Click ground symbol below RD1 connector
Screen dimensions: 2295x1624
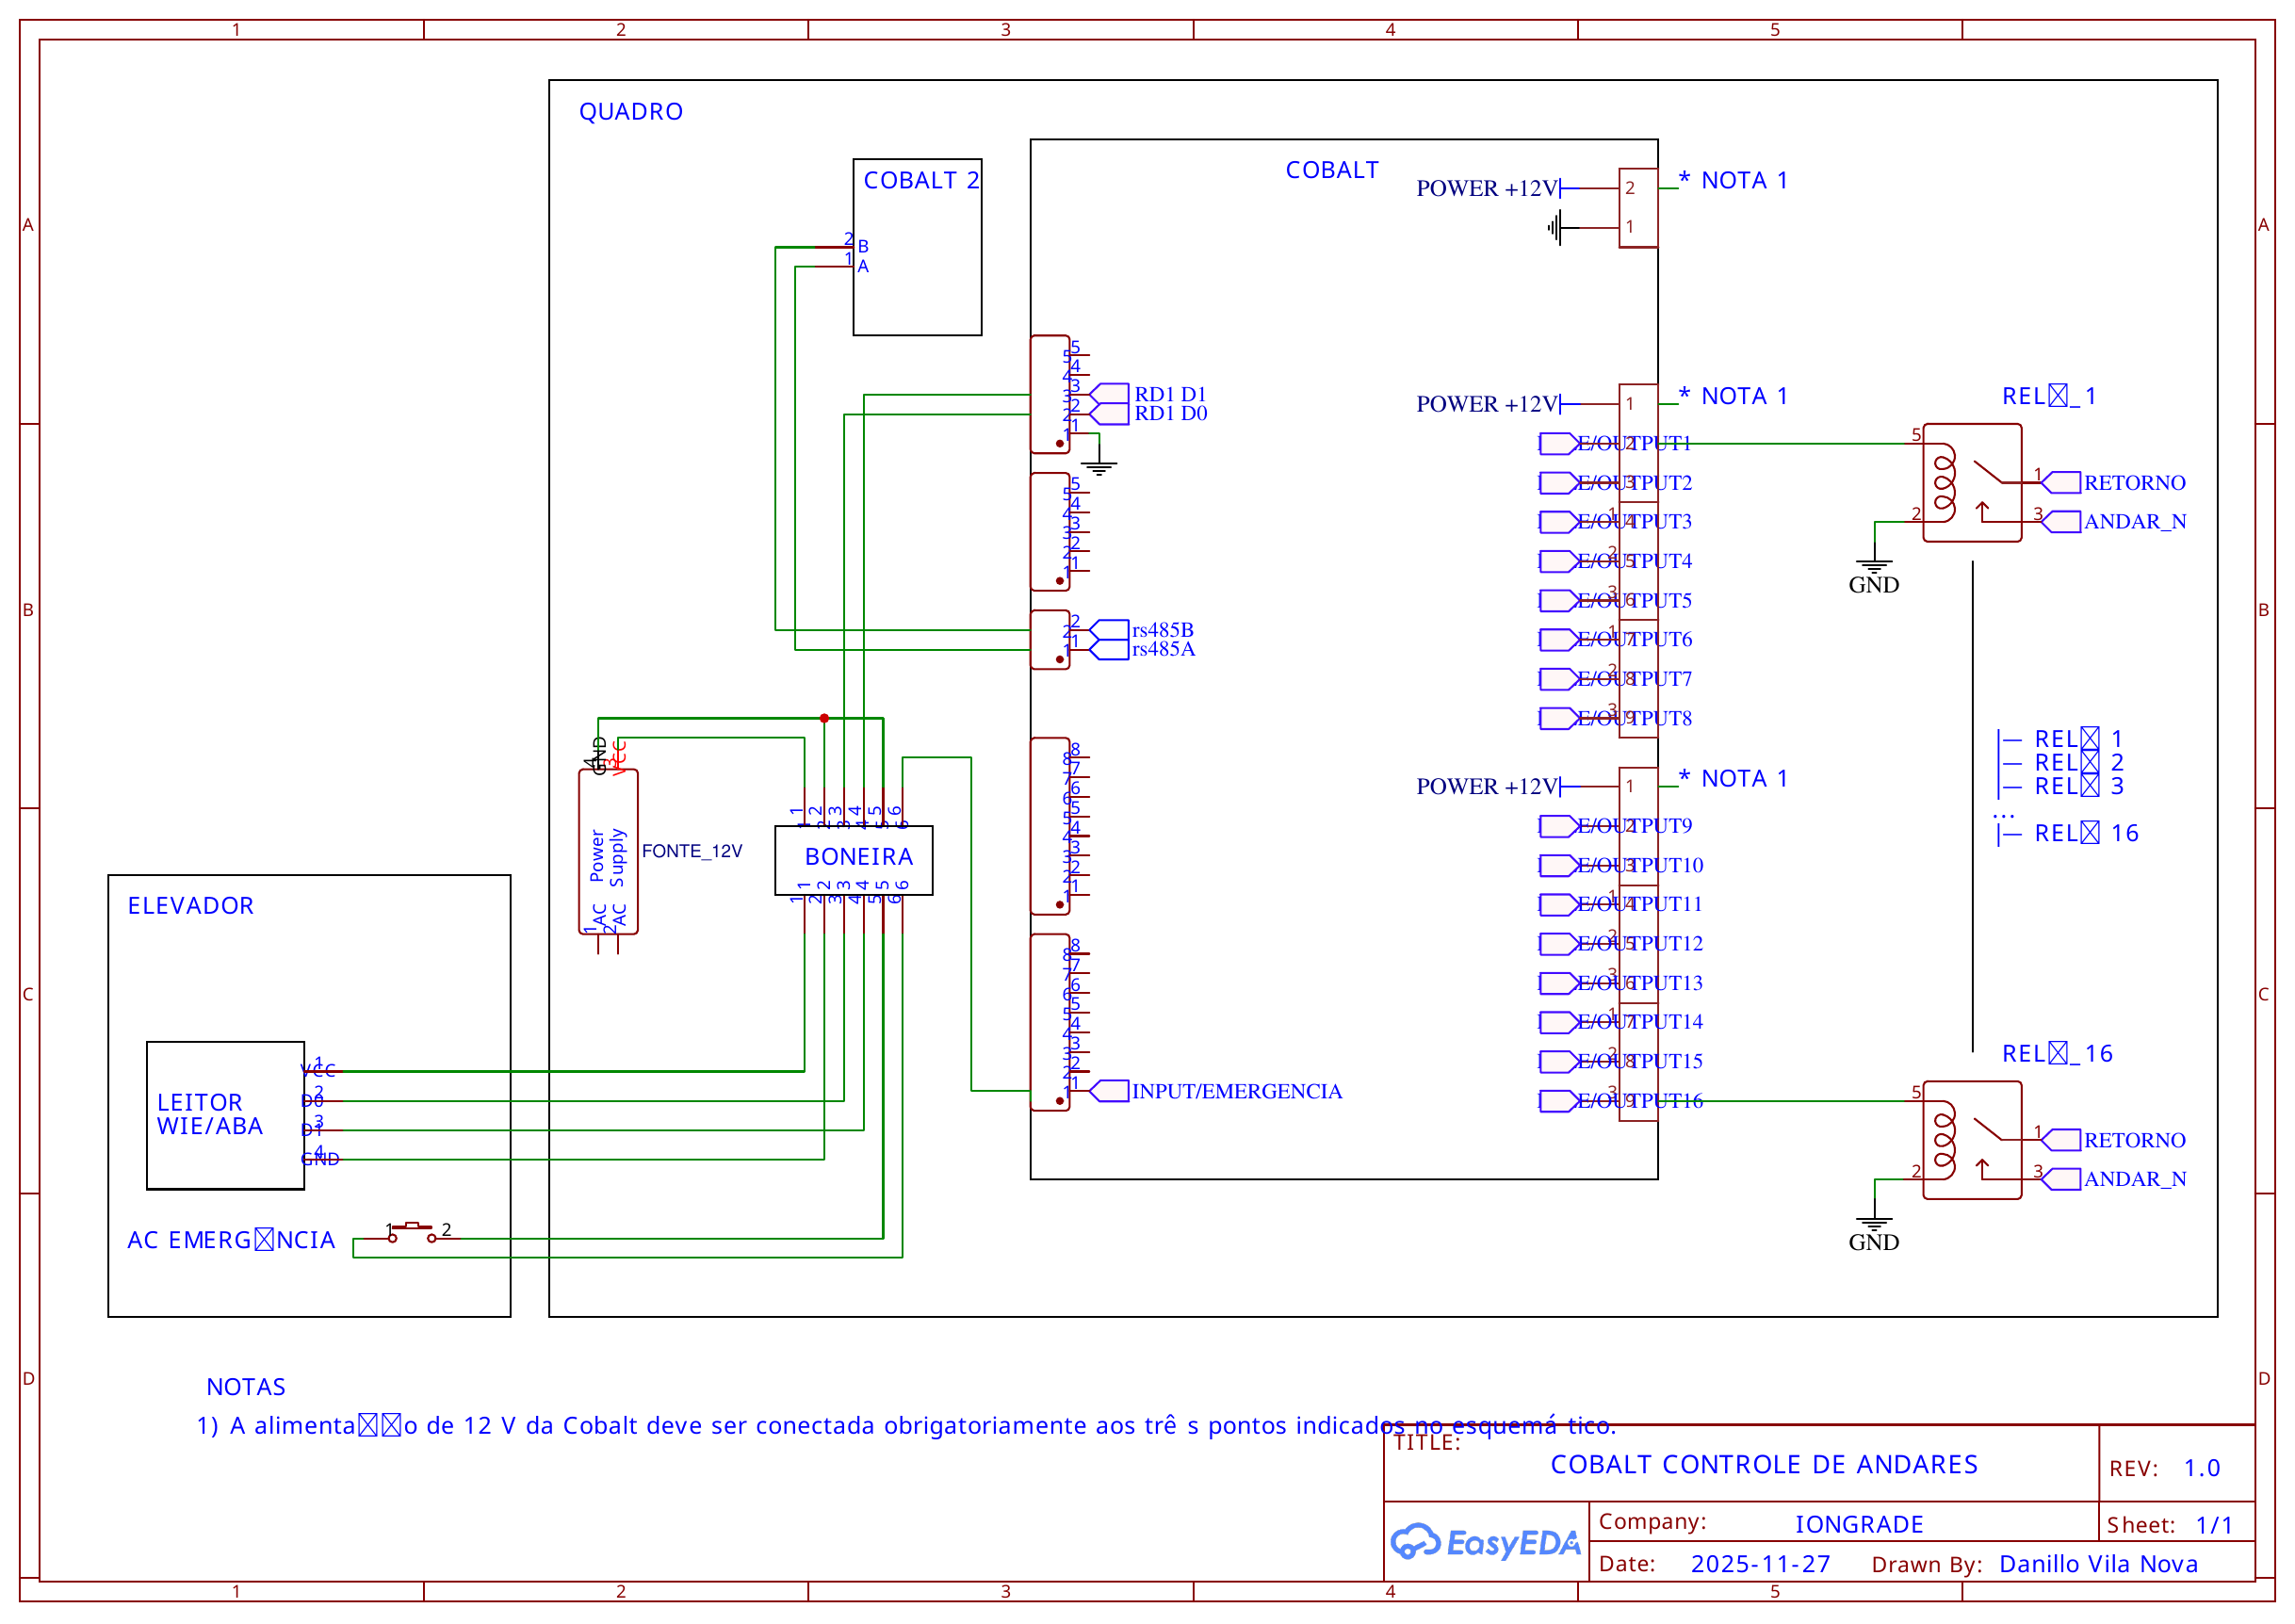(x=1099, y=466)
